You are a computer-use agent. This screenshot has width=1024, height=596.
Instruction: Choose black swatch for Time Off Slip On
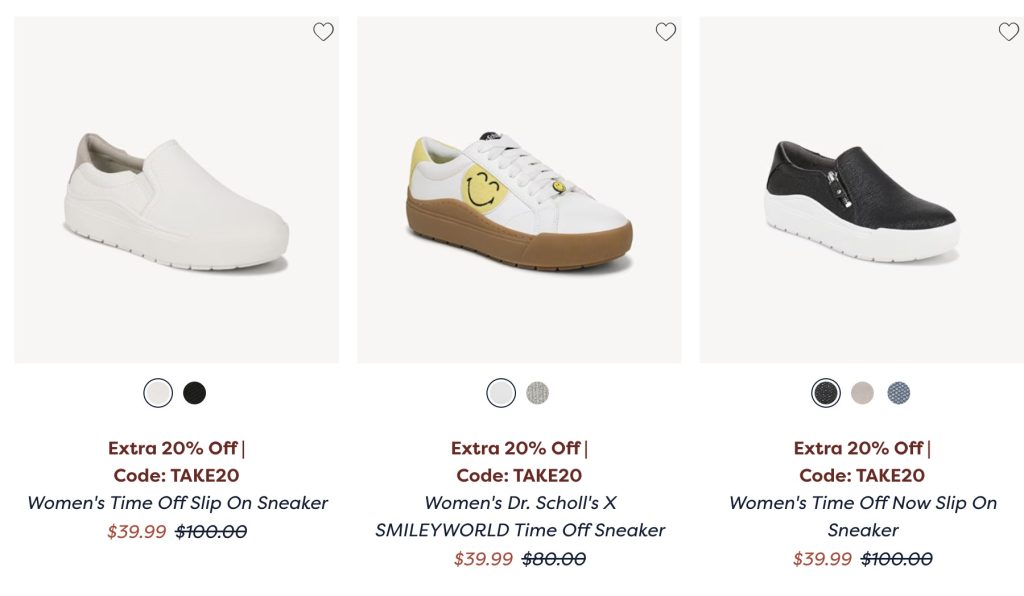coord(195,393)
